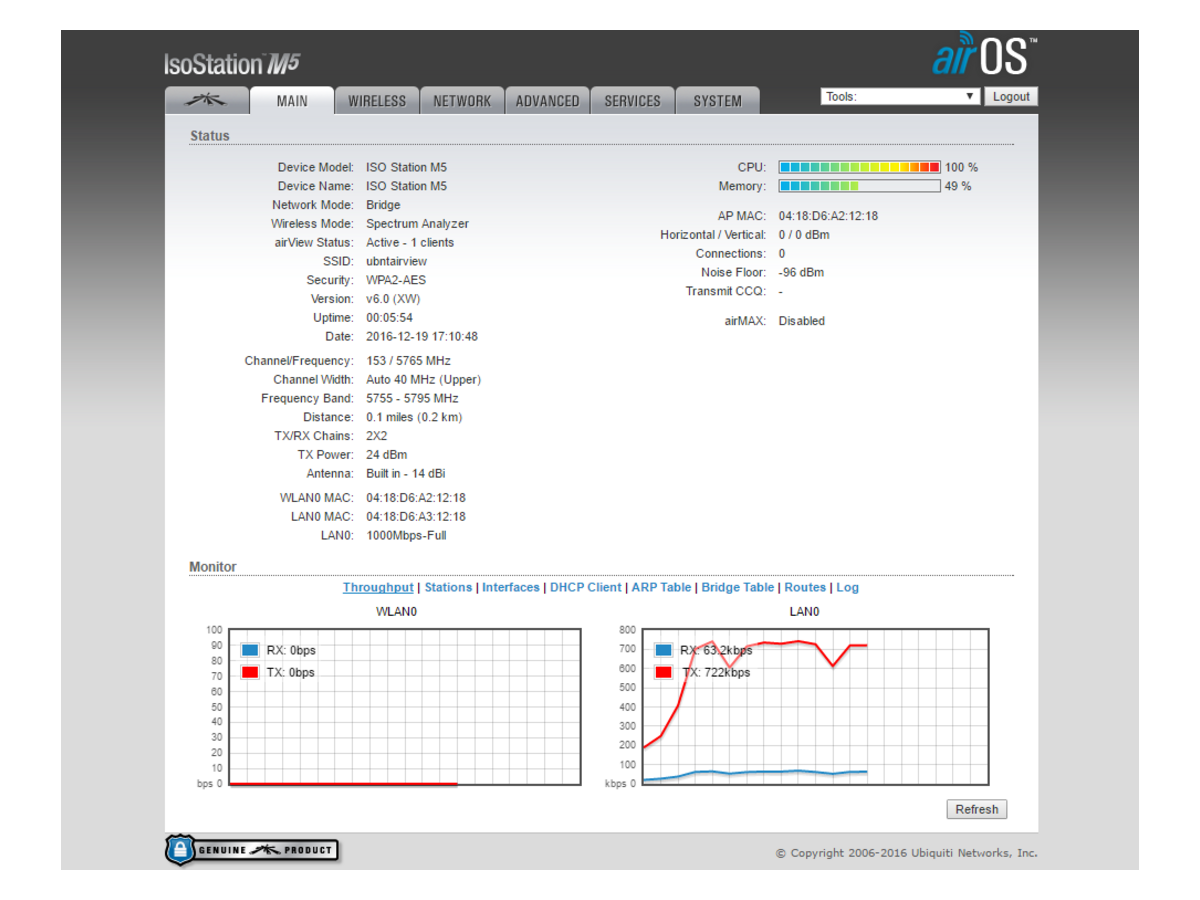The width and height of the screenshot is (1200, 900).
Task: Click the Memory 49 % reading
Action: 958,186
